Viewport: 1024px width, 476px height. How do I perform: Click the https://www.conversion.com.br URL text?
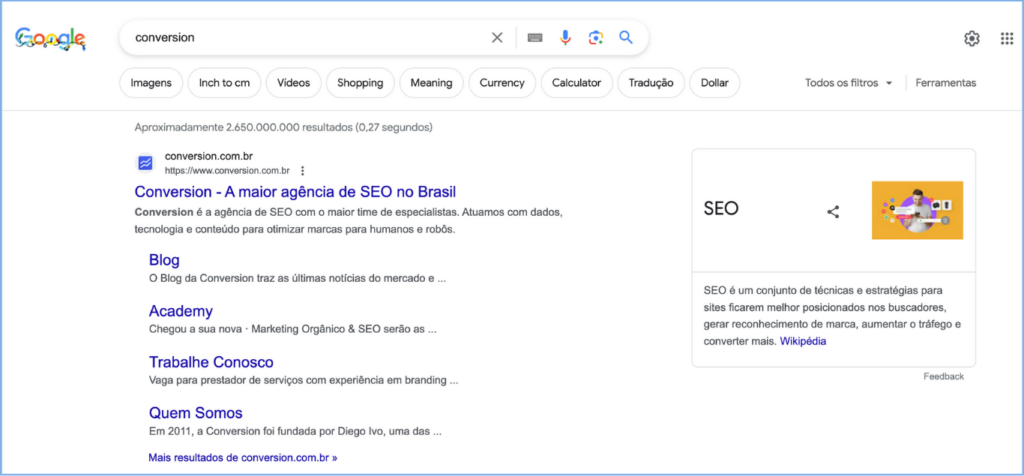coord(227,171)
